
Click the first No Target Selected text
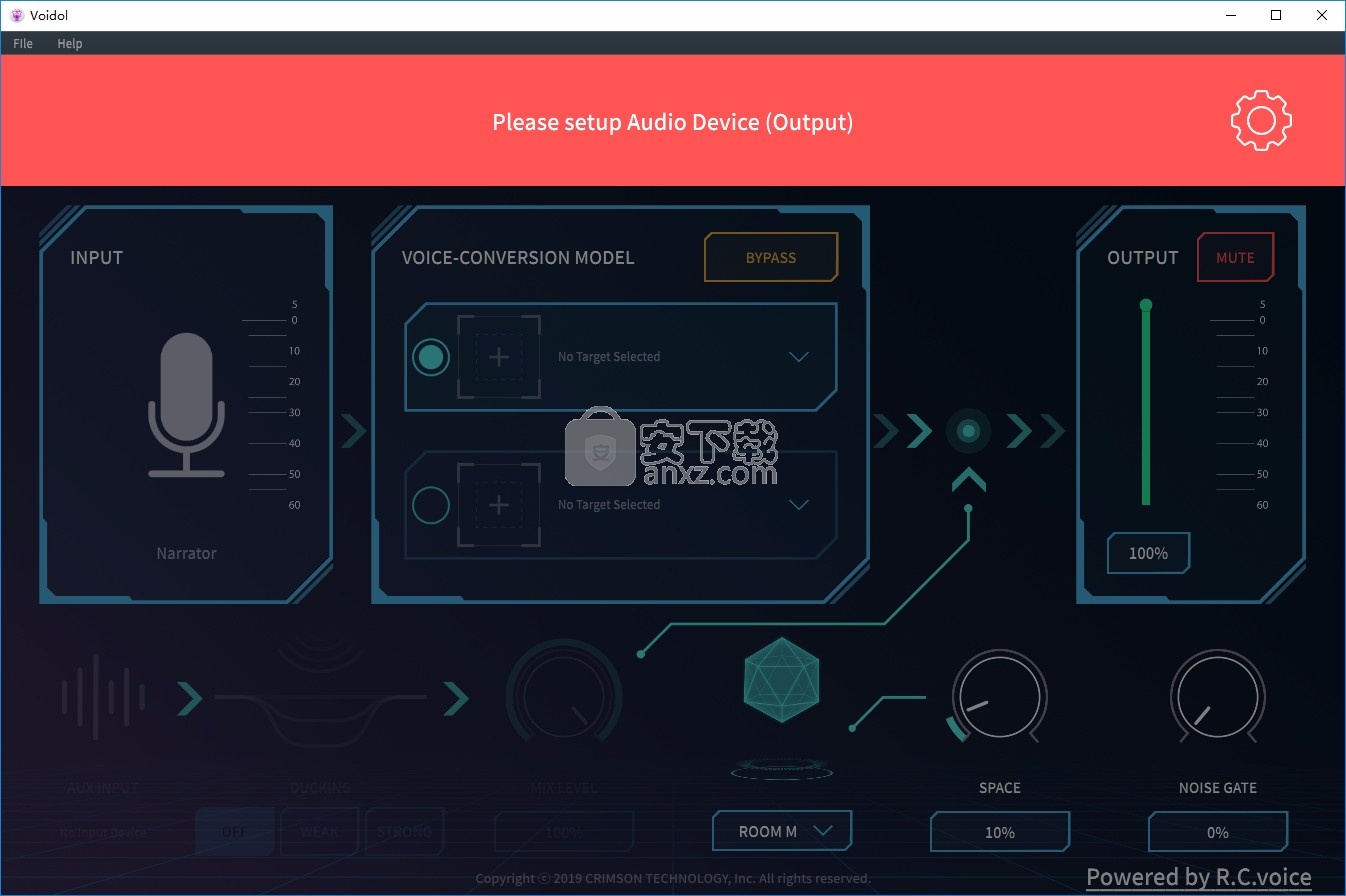click(x=609, y=357)
